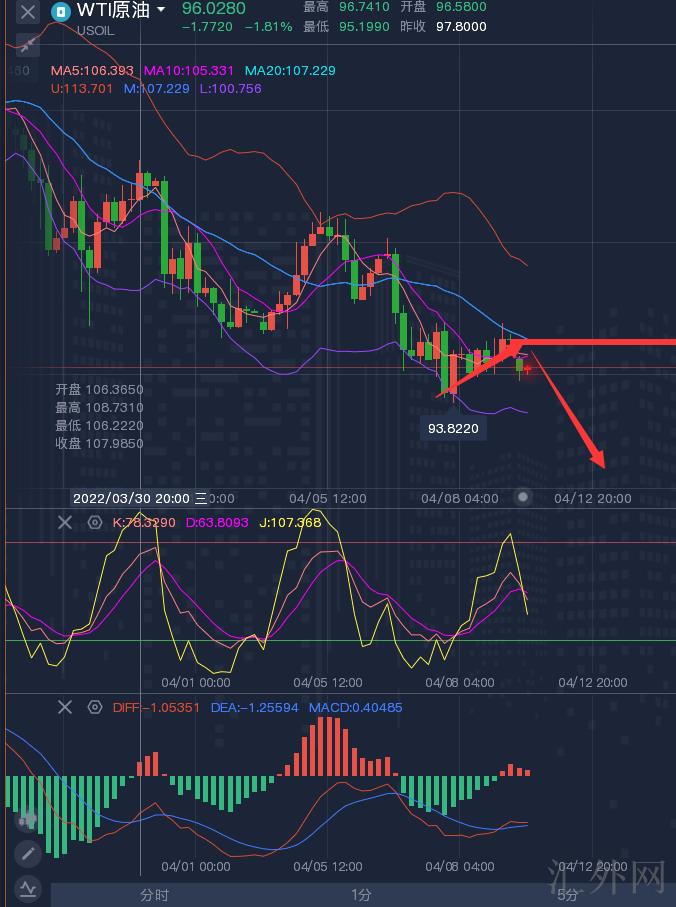Click the 收盘 107.9850 readout
The image size is (676, 907).
99,444
